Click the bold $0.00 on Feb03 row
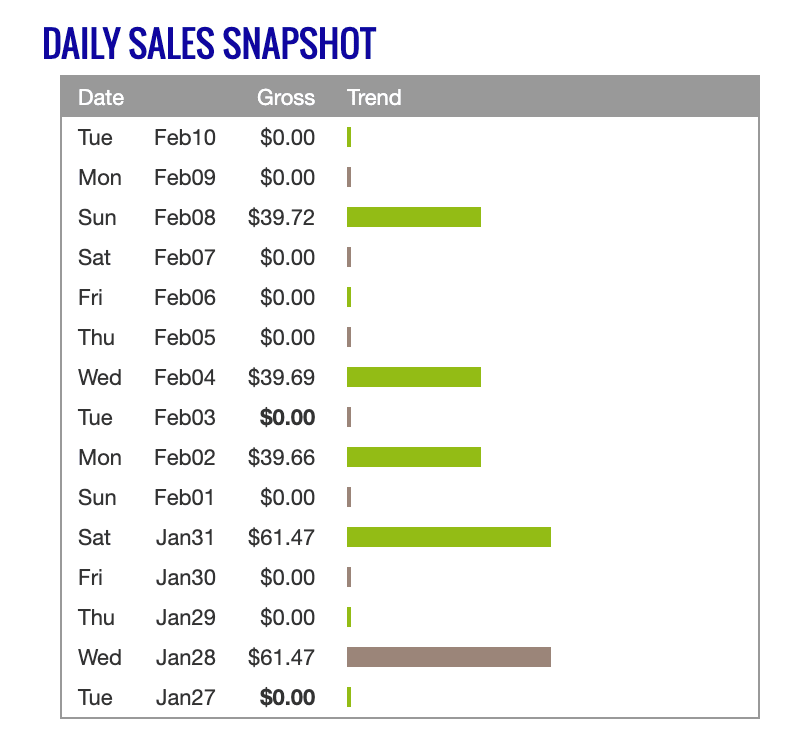The width and height of the screenshot is (806, 754). point(287,418)
